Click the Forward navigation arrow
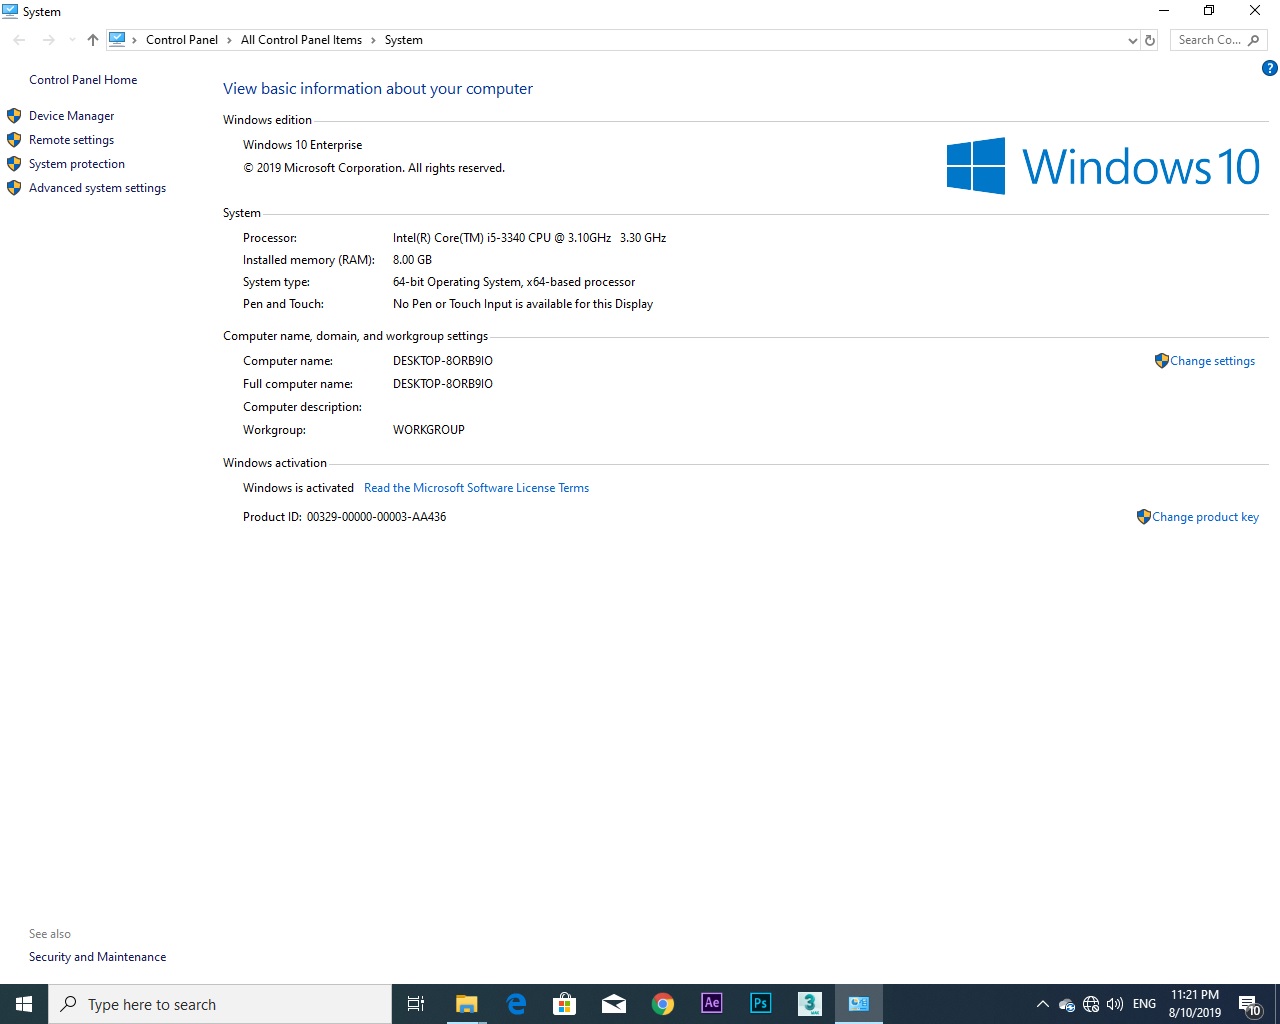 (48, 40)
